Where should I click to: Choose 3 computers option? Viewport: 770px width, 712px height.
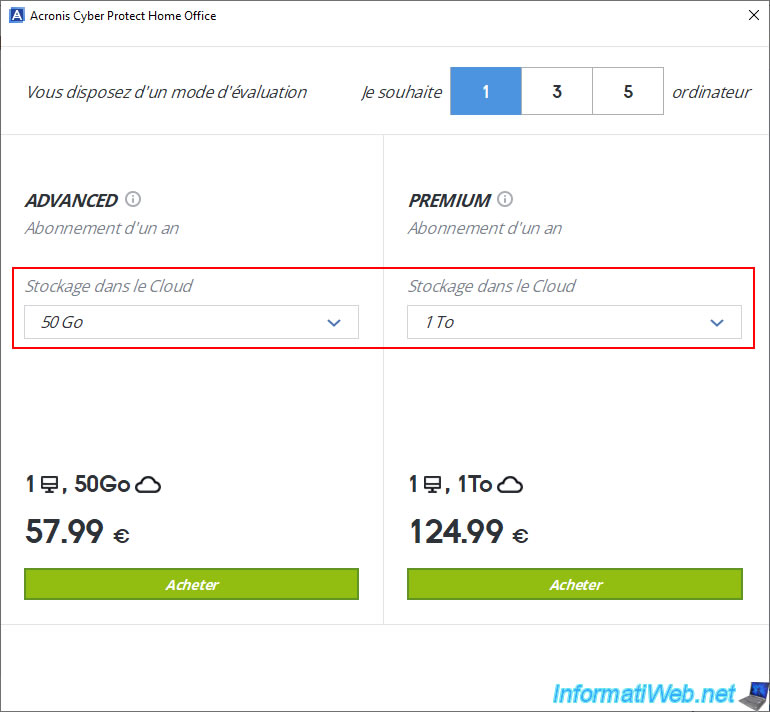click(x=557, y=92)
